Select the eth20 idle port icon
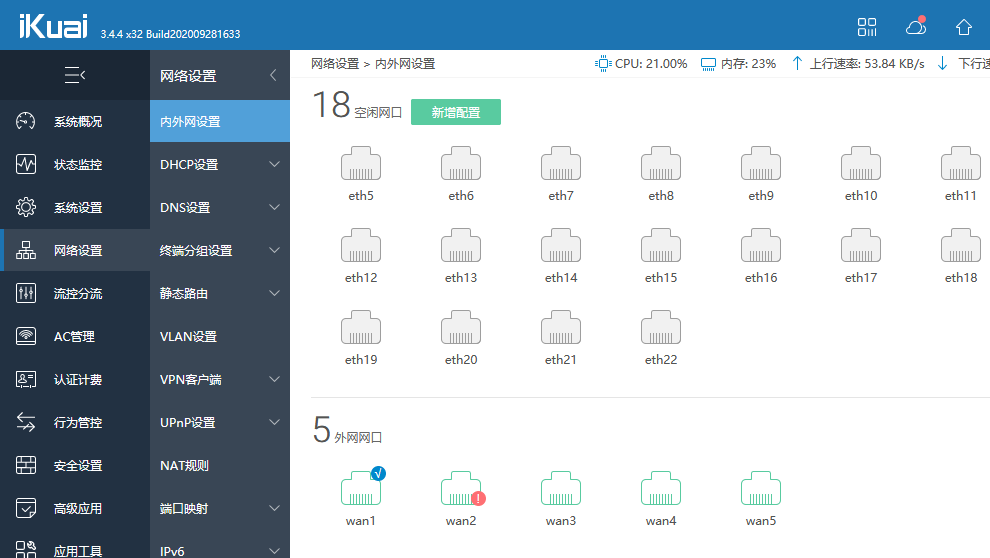 [461, 328]
